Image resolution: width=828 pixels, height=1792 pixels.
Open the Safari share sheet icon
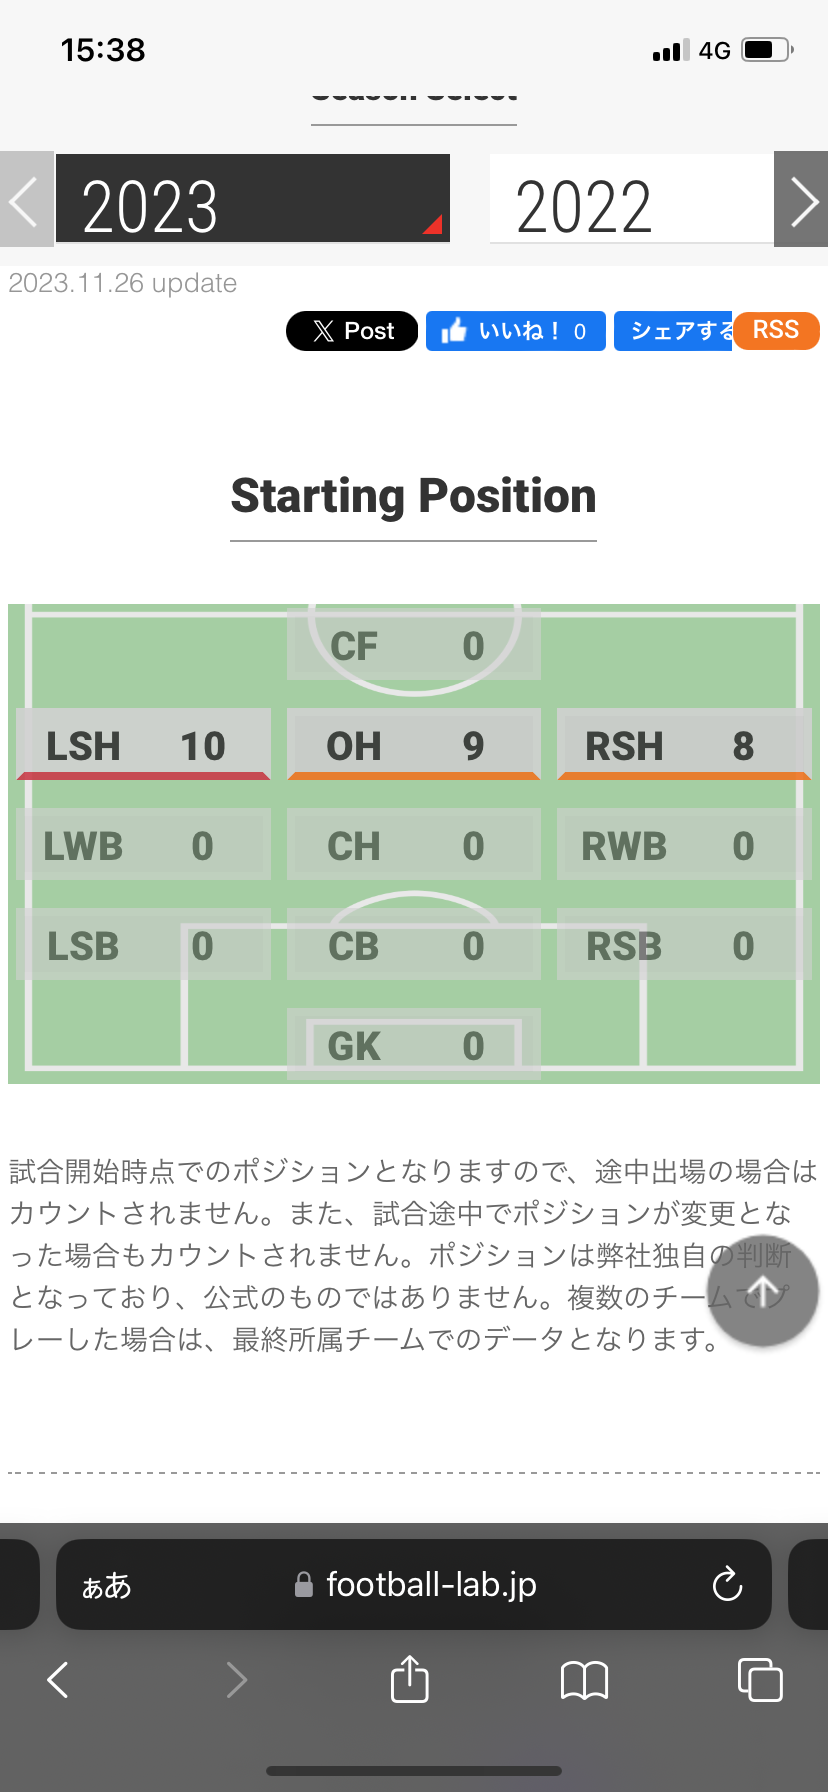pos(409,1679)
